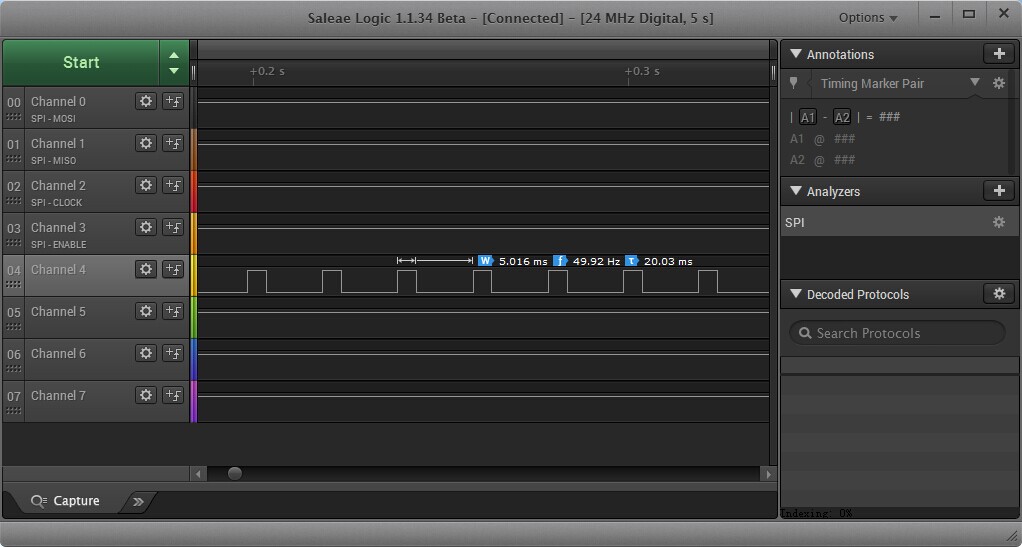
Task: Open Channel 2 settings gear
Action: click(x=146, y=185)
